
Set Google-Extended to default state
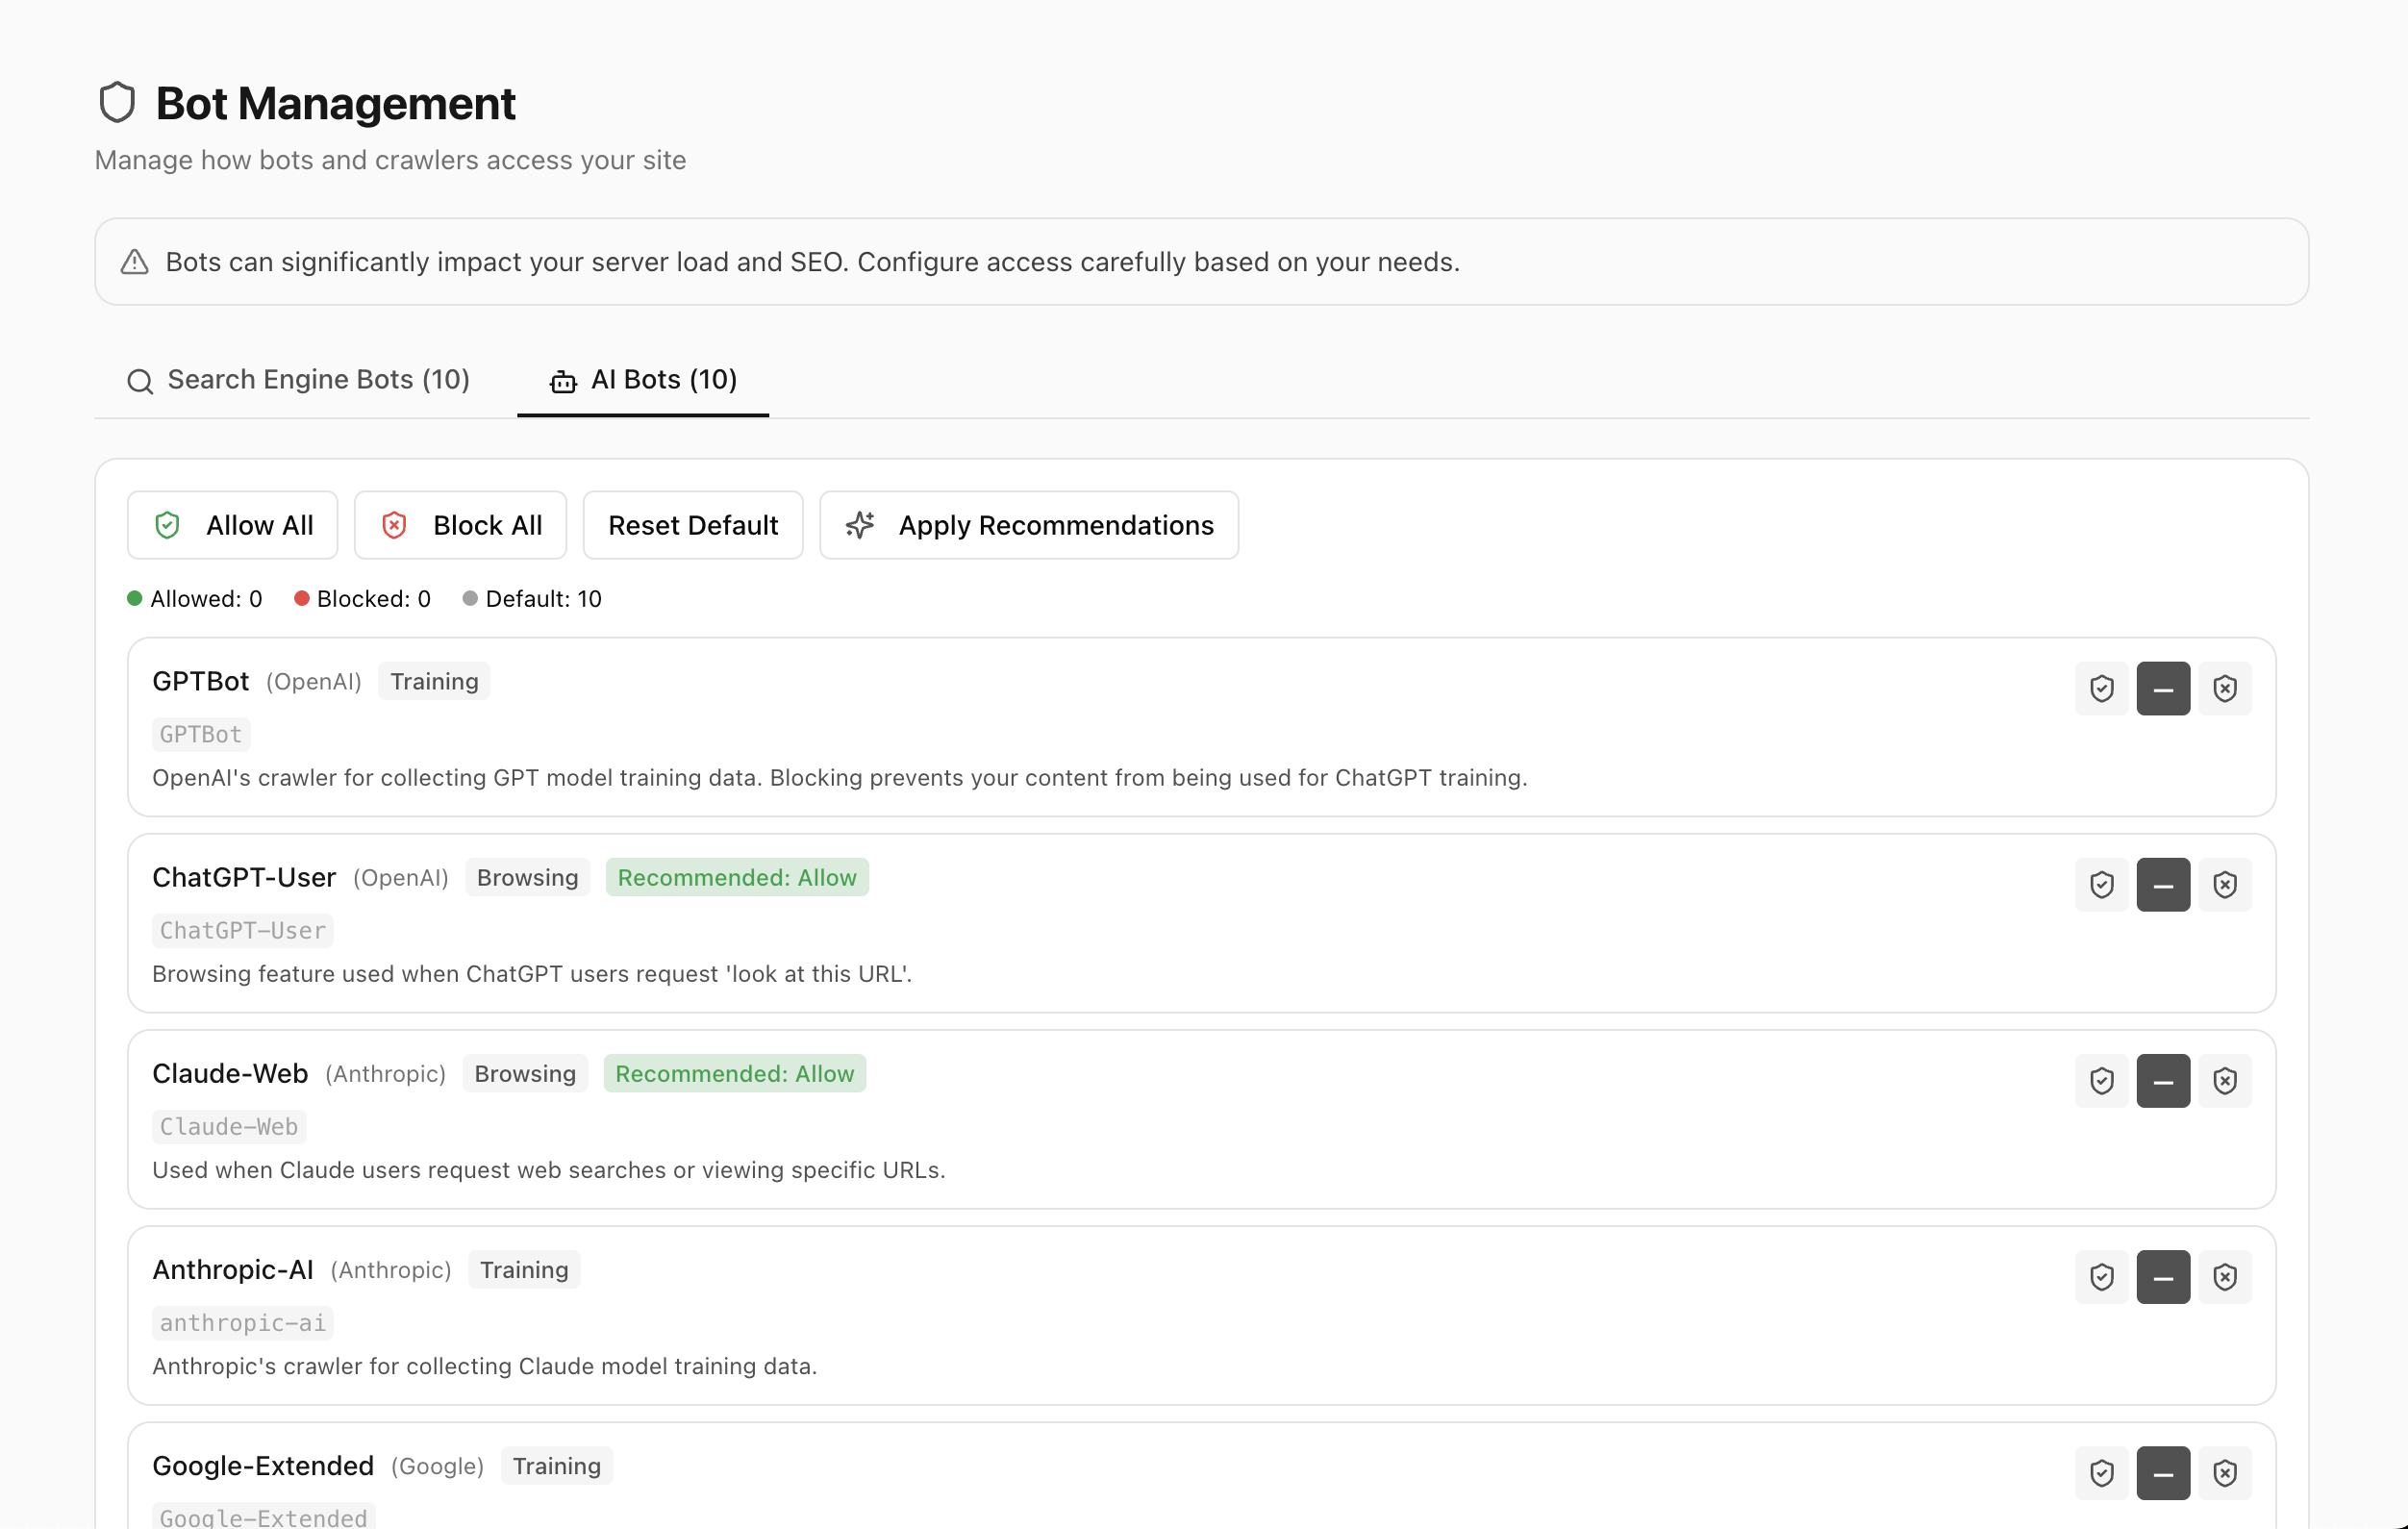(x=2163, y=1472)
